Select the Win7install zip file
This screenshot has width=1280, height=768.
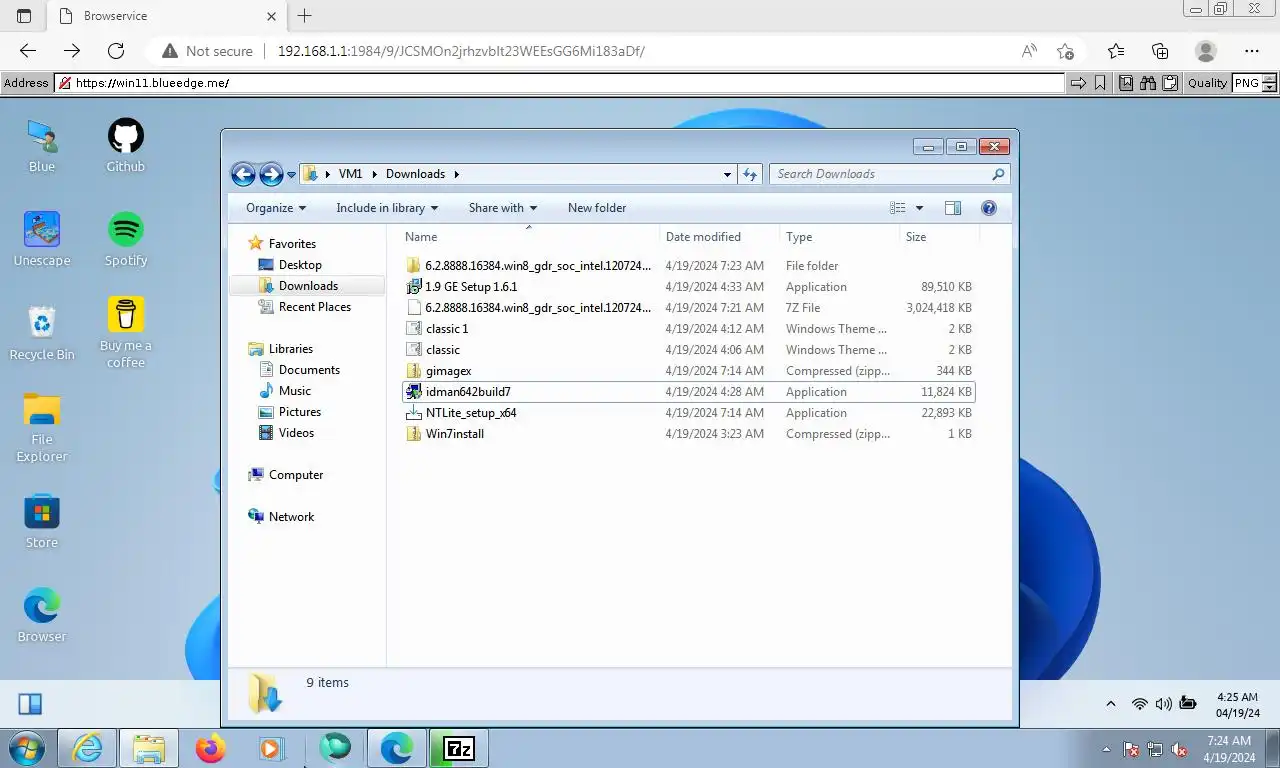point(688,434)
